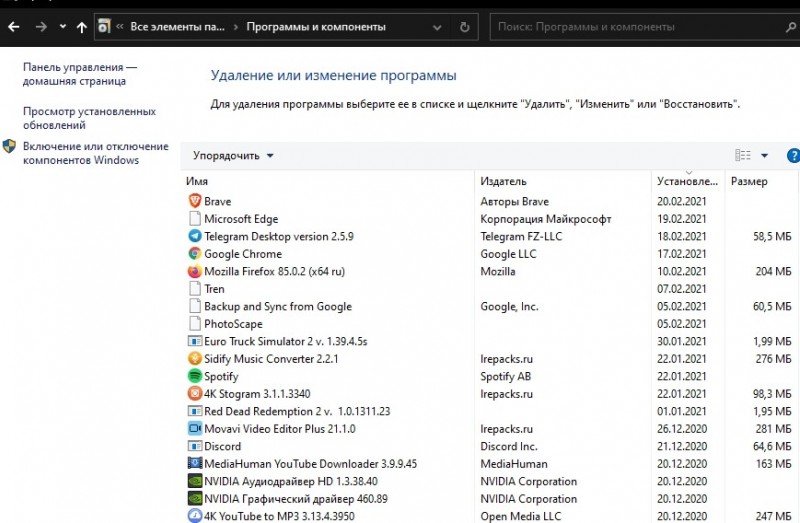Viewport: 800px width, 523px height.
Task: Click the 163 МБ size for MediaHuman
Action: [773, 464]
